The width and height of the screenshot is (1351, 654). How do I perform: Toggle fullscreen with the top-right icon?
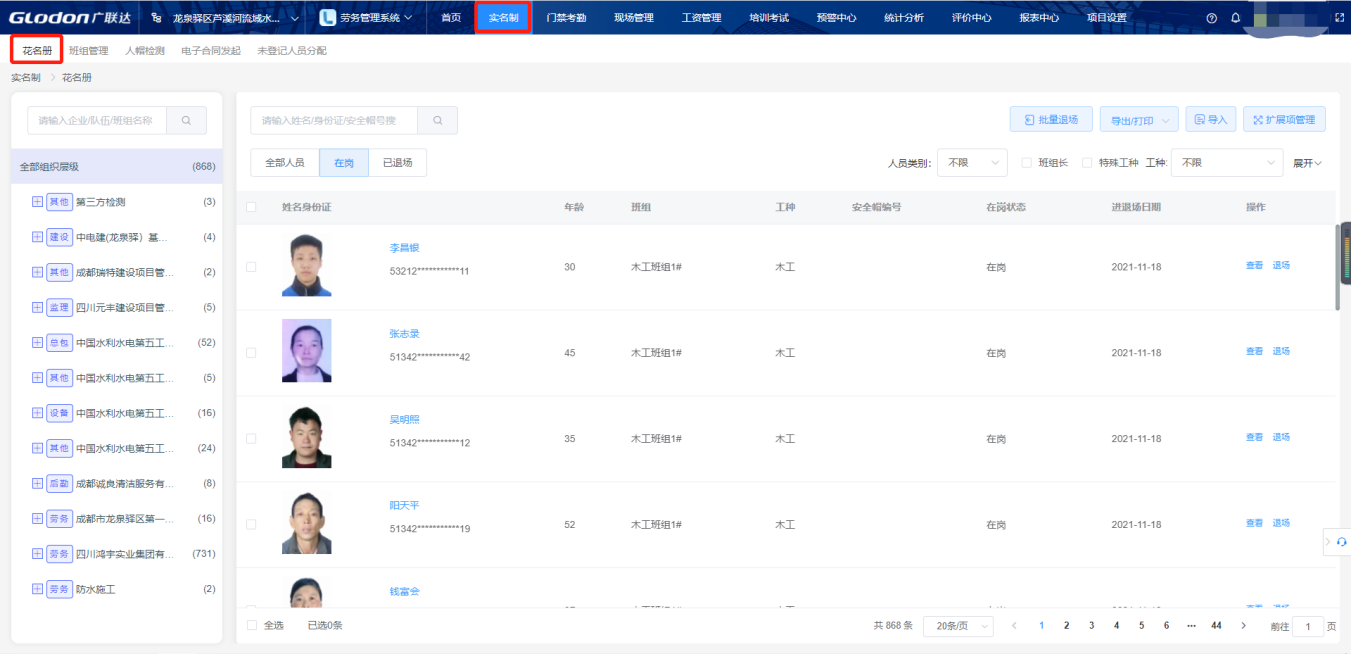coord(1339,18)
